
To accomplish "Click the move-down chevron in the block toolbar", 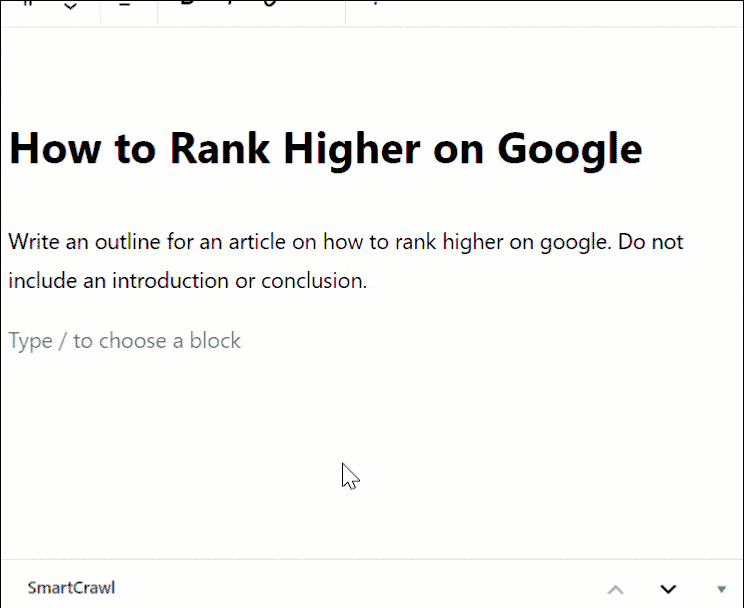I will [x=70, y=6].
